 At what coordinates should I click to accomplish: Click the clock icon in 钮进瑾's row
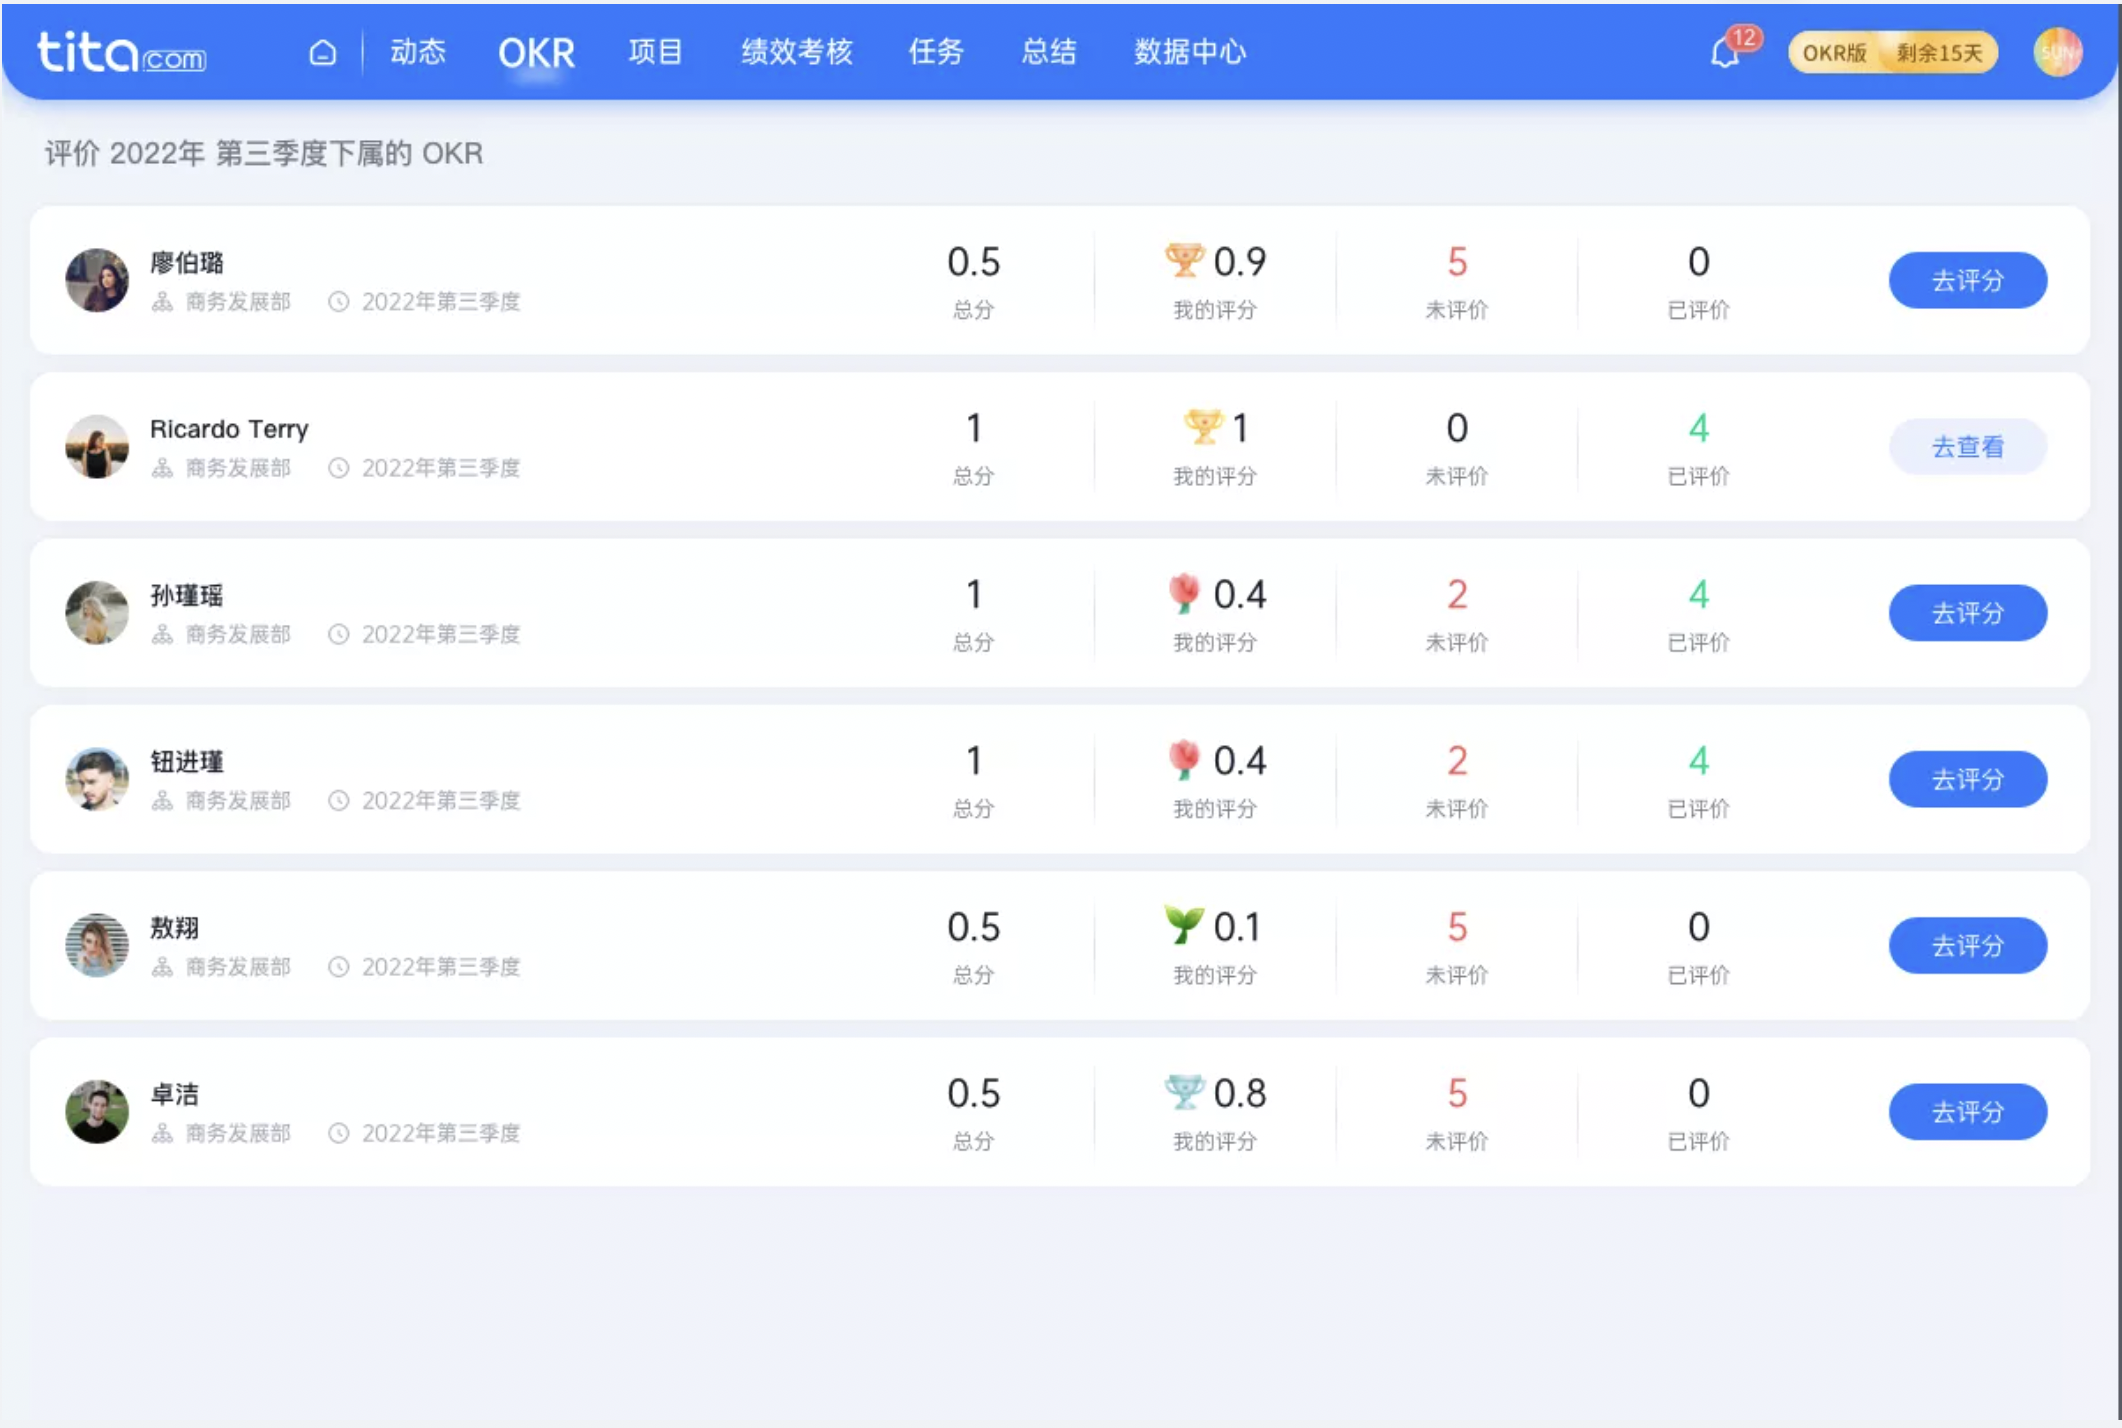tap(339, 799)
